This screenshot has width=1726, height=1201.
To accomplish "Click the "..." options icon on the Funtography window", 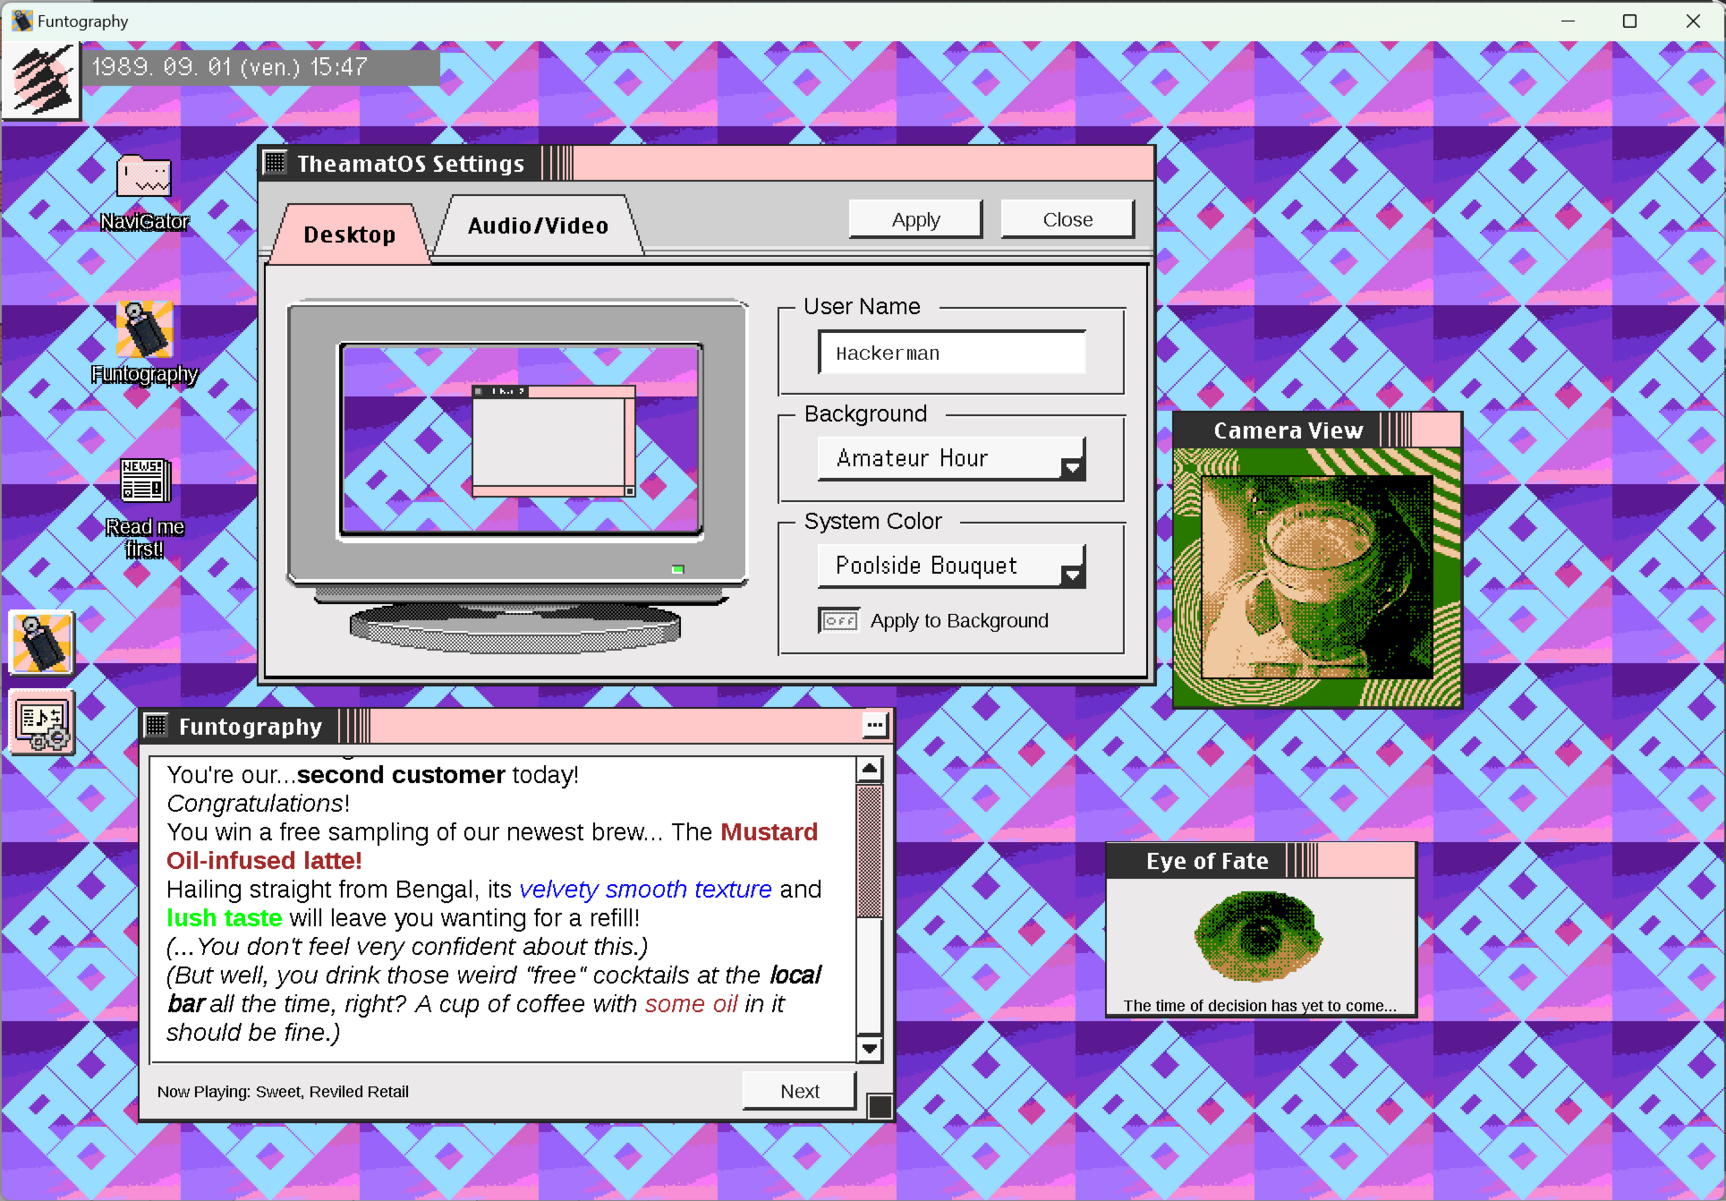I will point(875,724).
